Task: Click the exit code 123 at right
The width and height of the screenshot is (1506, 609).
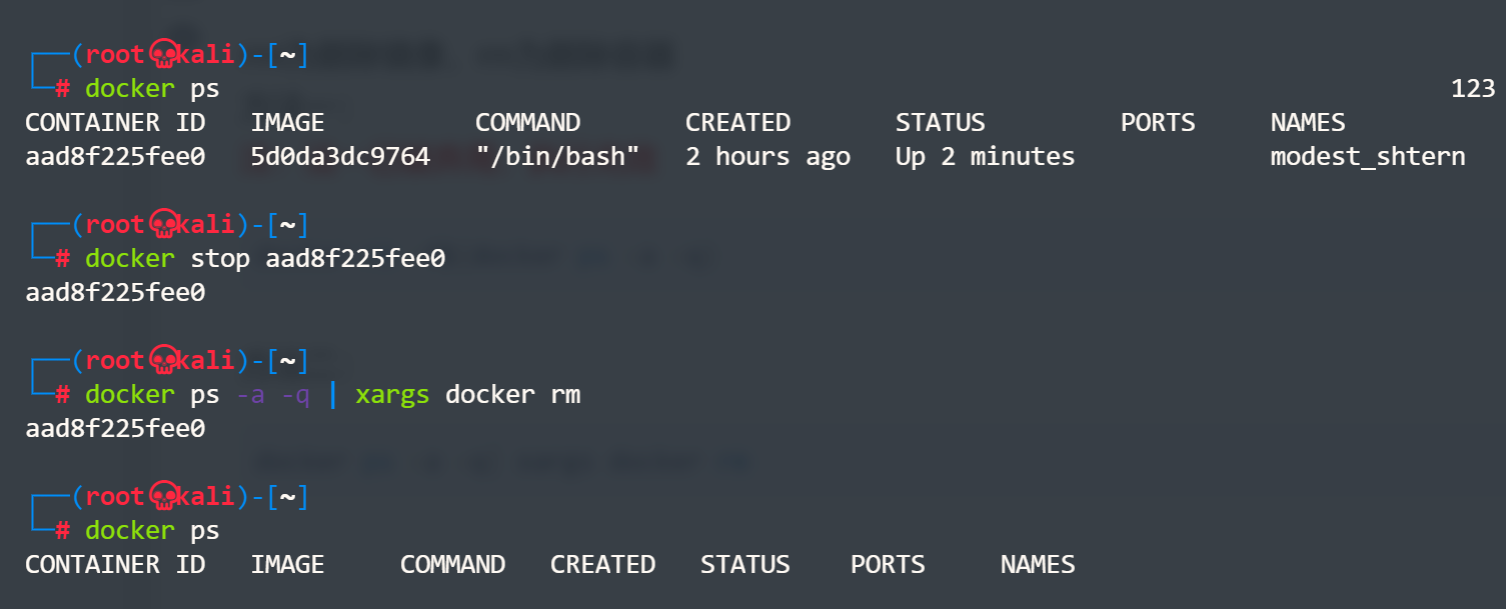Action: (x=1472, y=89)
